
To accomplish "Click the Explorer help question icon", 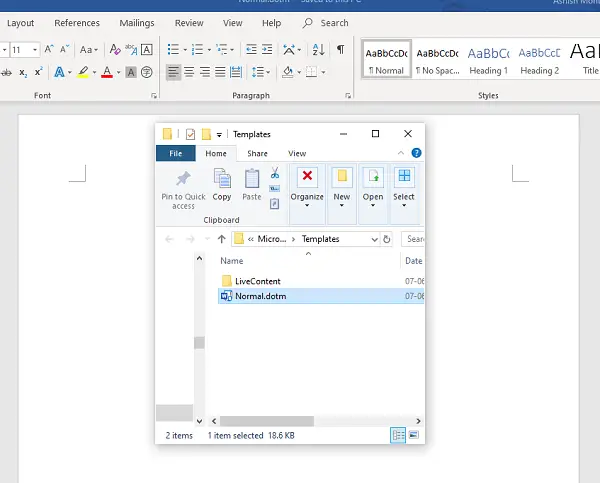I will pyautogui.click(x=416, y=153).
